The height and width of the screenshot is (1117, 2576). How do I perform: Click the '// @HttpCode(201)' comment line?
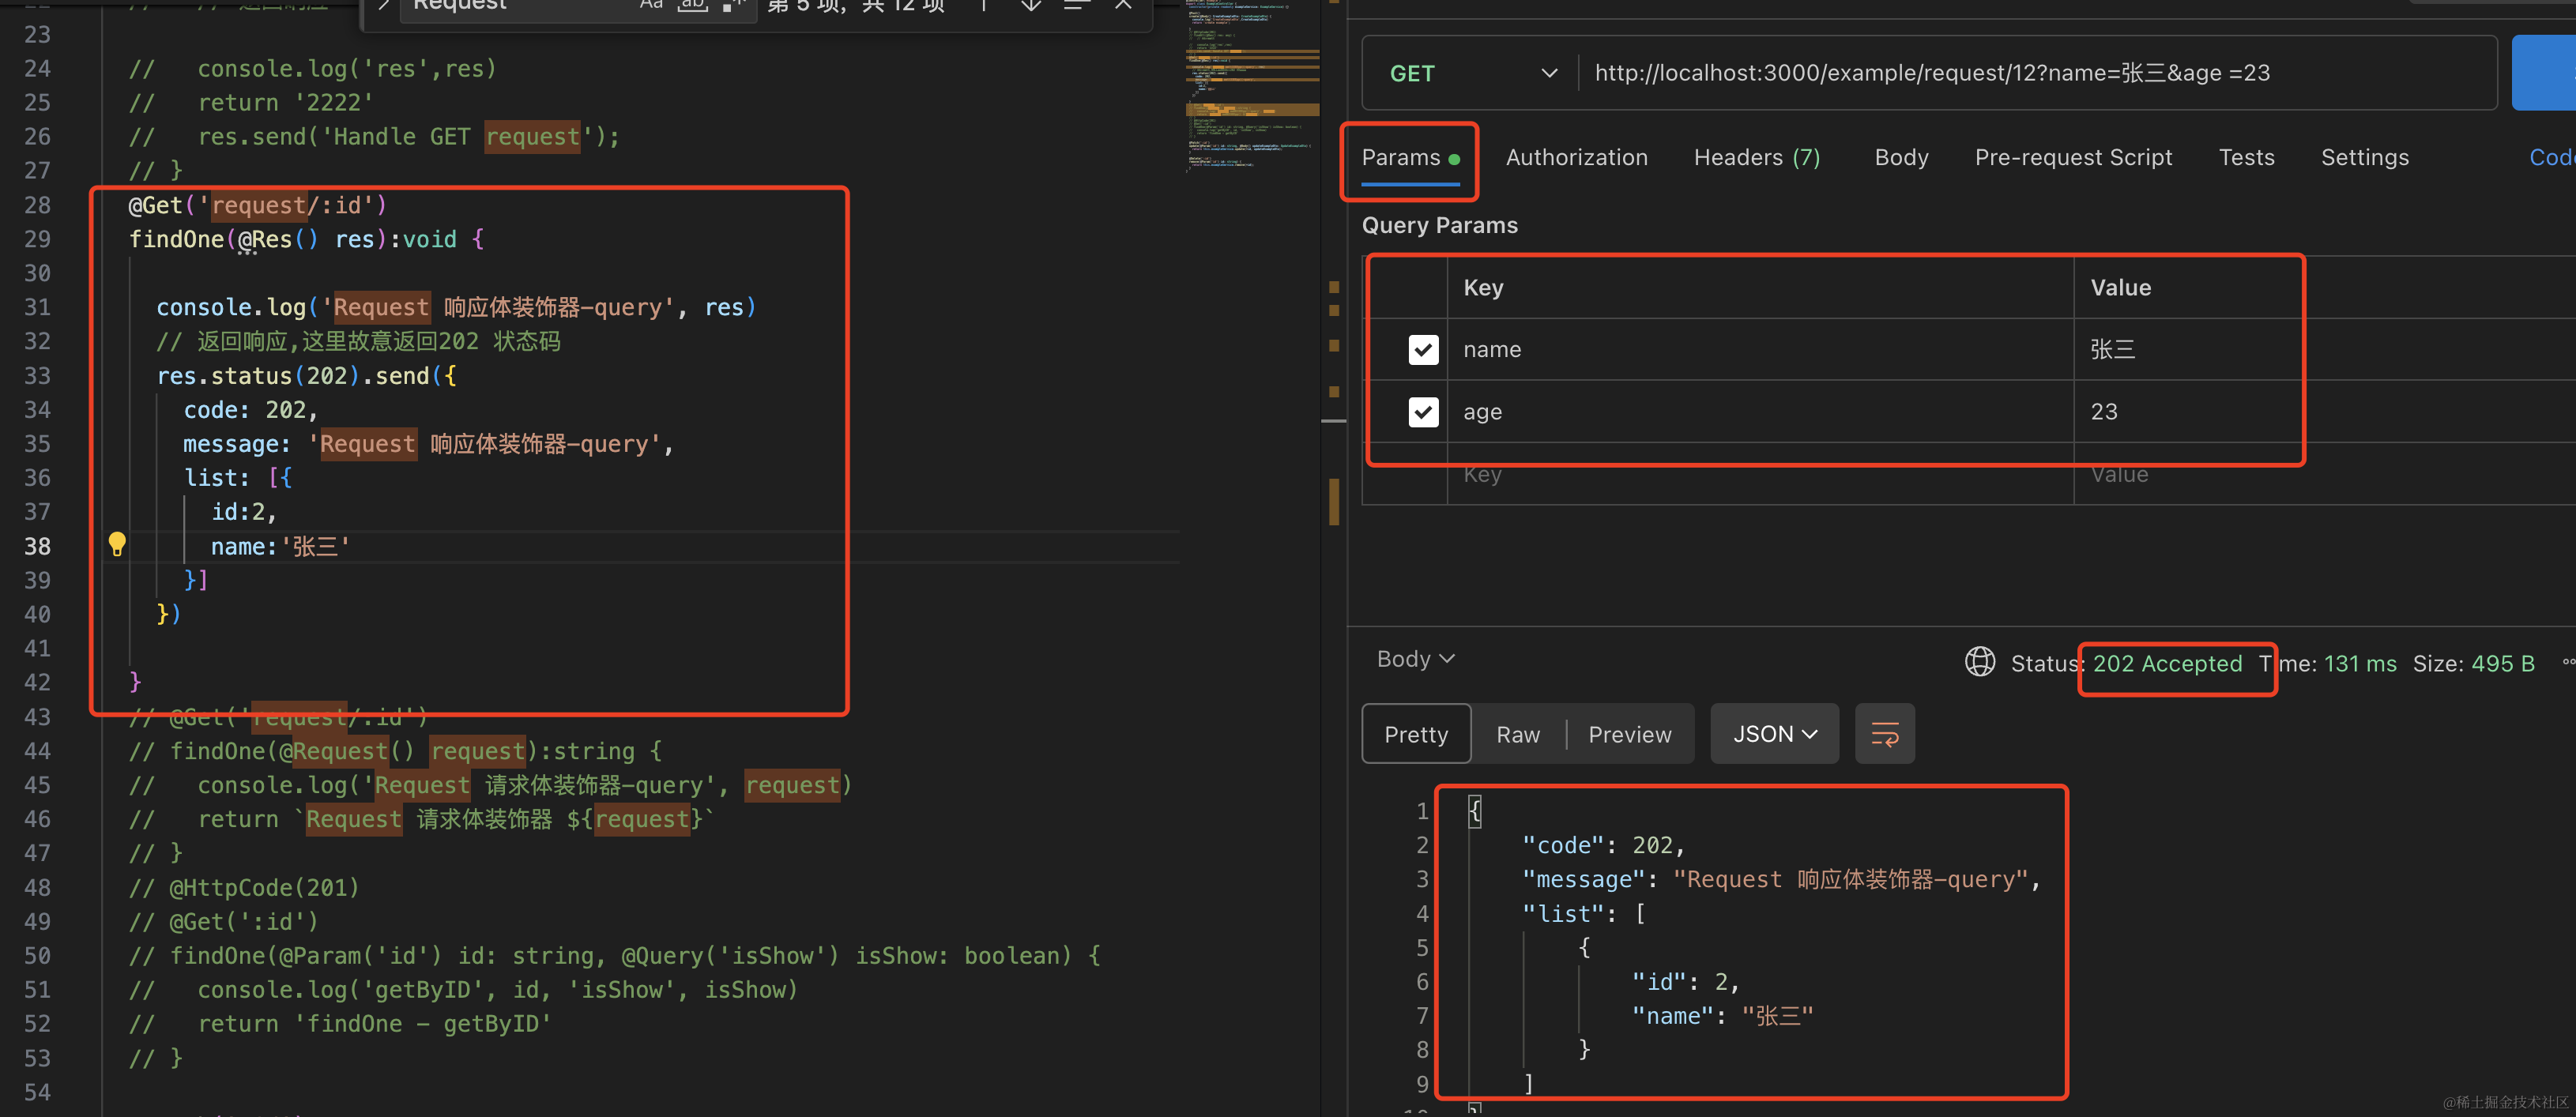(x=244, y=887)
